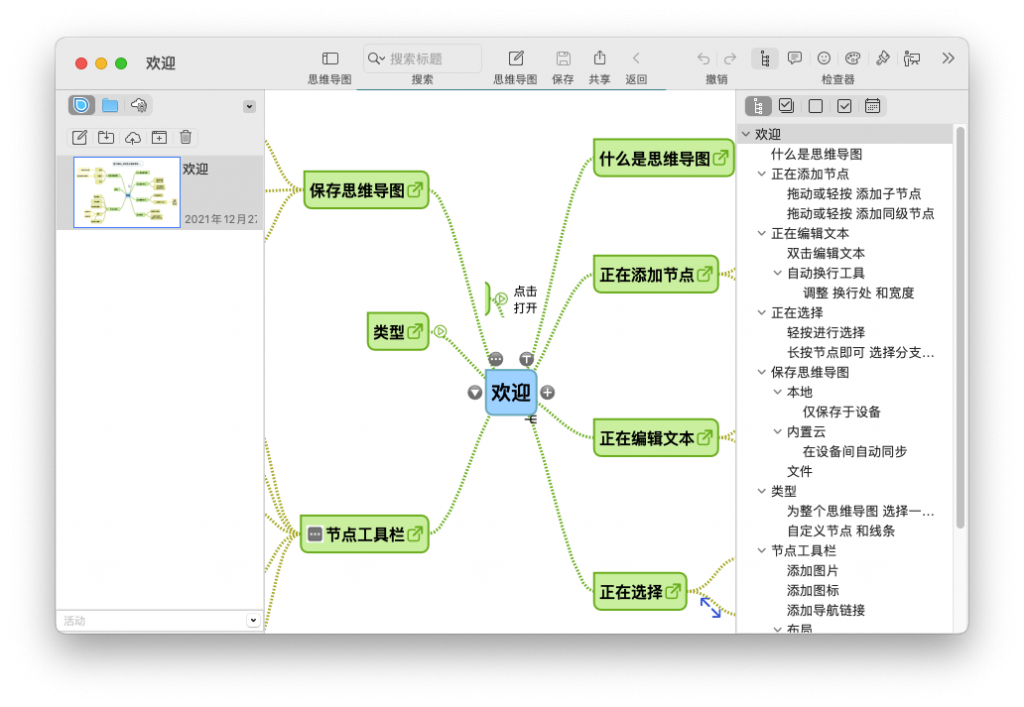Click the trash delete icon in sidebar
This screenshot has width=1024, height=707.
point(185,137)
